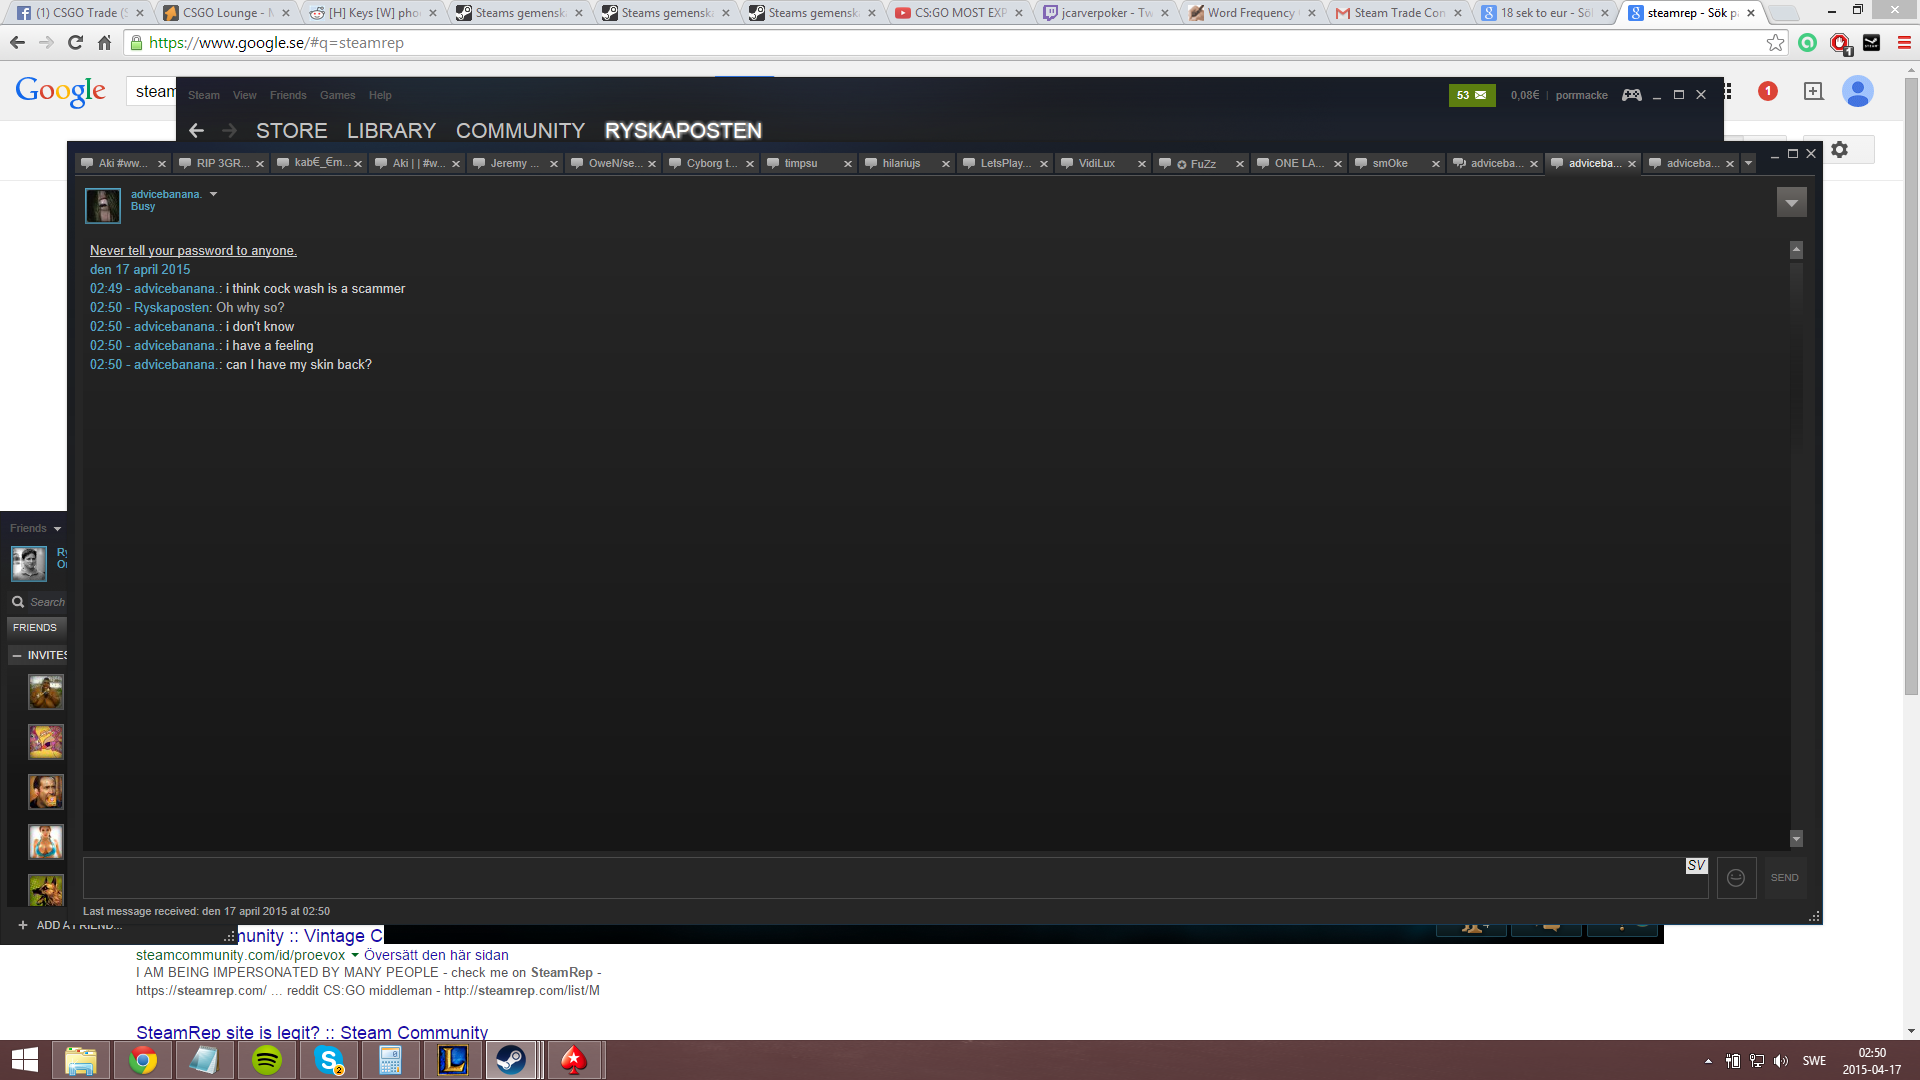The width and height of the screenshot is (1920, 1080).
Task: Expand the chat tabs overflow dropdown
Action: tap(1748, 163)
